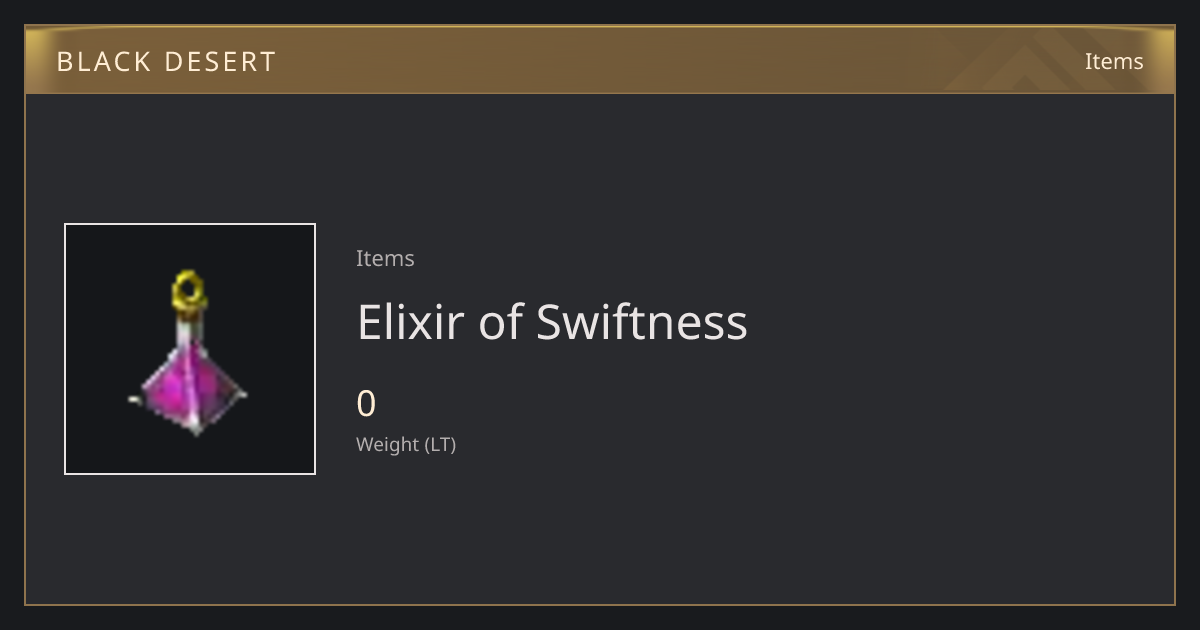Image resolution: width=1200 pixels, height=630 pixels.
Task: Click the word BLACK in the header
Action: coord(102,62)
